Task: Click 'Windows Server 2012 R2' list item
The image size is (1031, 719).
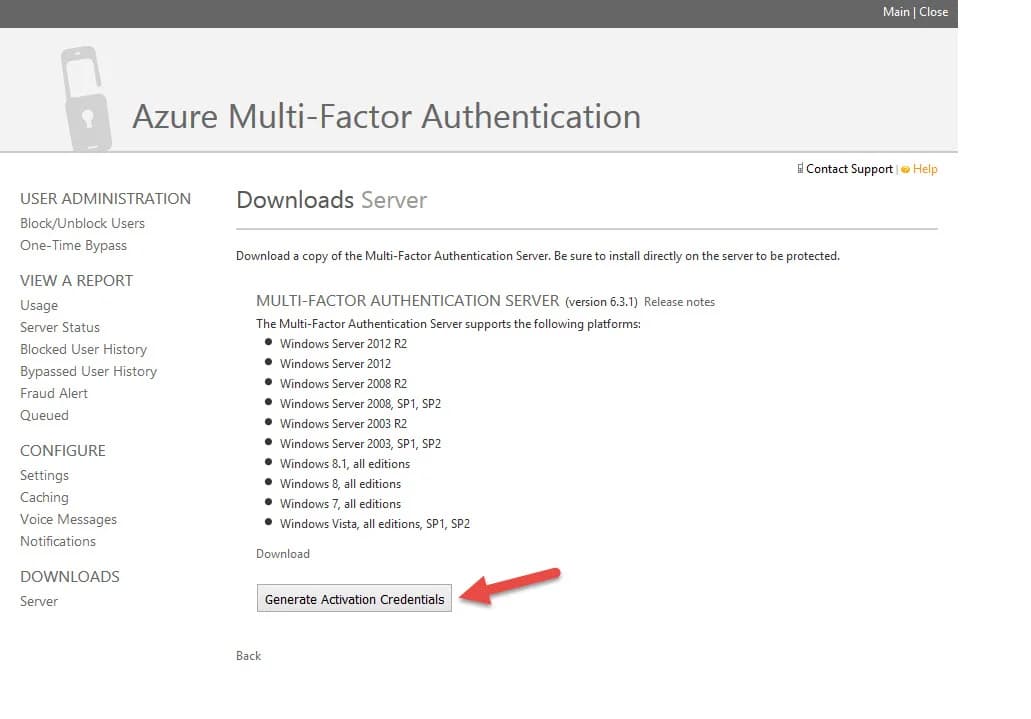Action: pos(343,343)
